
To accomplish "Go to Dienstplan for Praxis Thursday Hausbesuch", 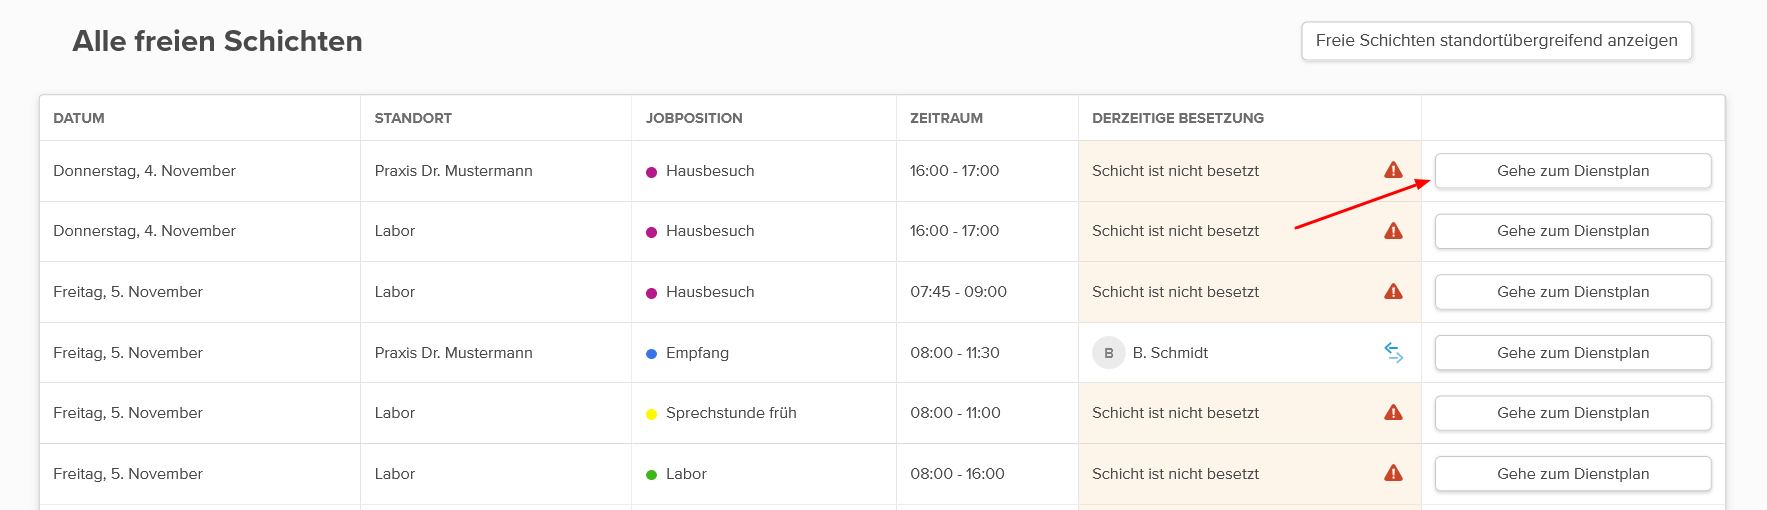I will pos(1572,171).
